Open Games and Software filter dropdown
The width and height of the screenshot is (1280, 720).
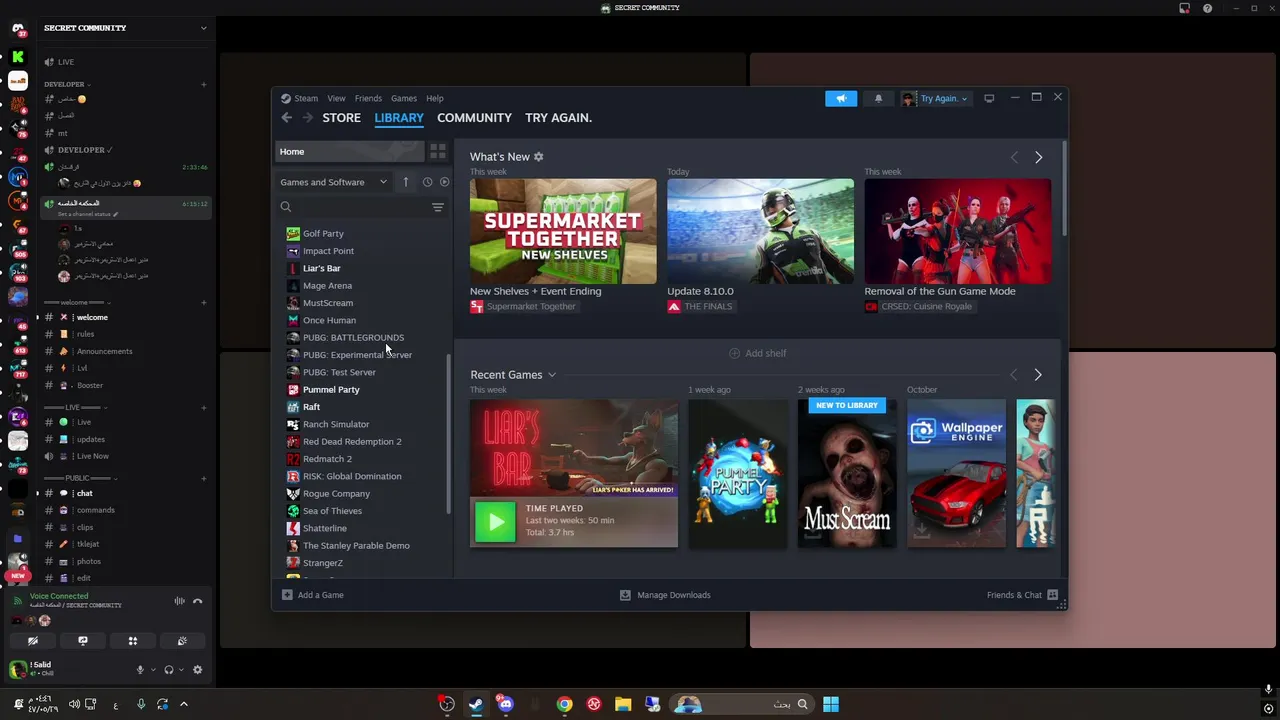point(333,182)
